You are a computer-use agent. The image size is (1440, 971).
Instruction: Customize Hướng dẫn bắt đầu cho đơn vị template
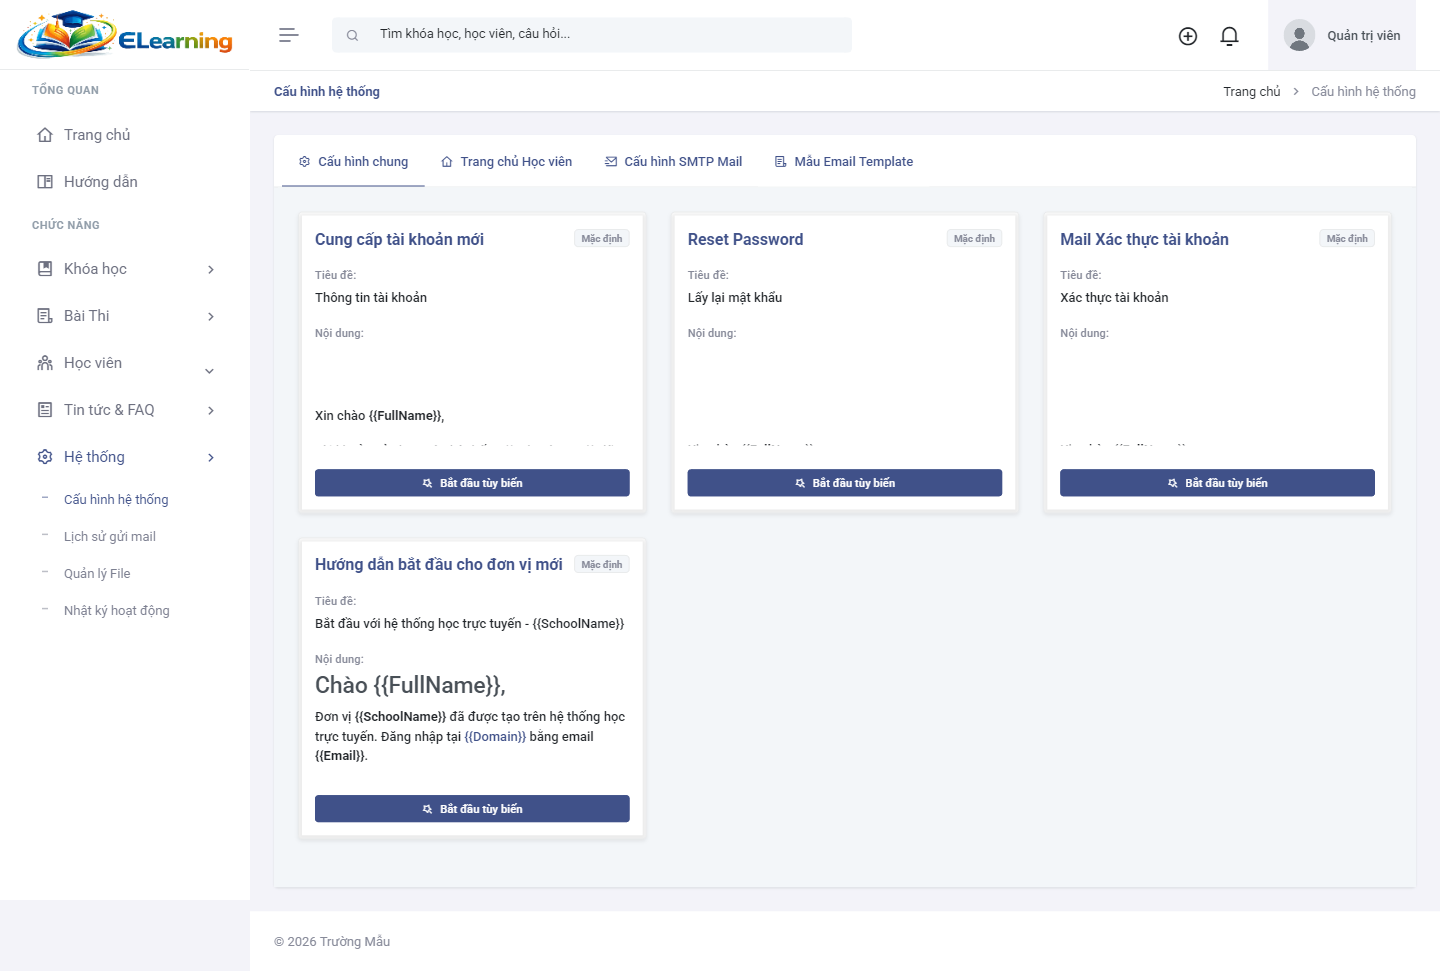(472, 809)
